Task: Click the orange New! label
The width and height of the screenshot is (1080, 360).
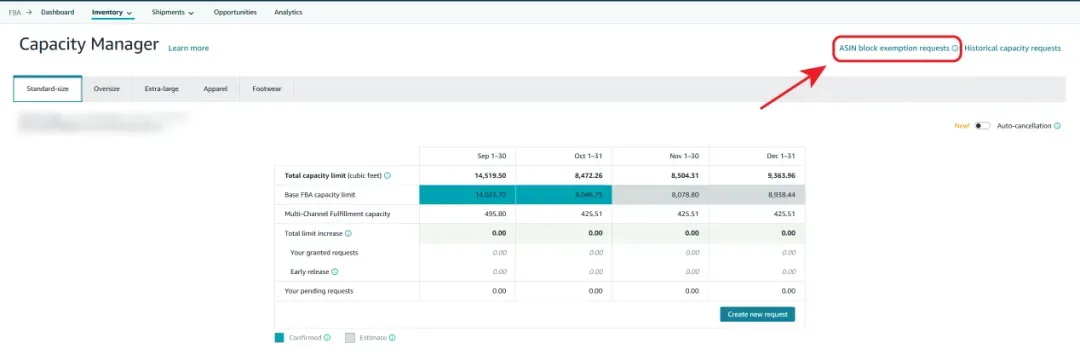Action: [962, 126]
